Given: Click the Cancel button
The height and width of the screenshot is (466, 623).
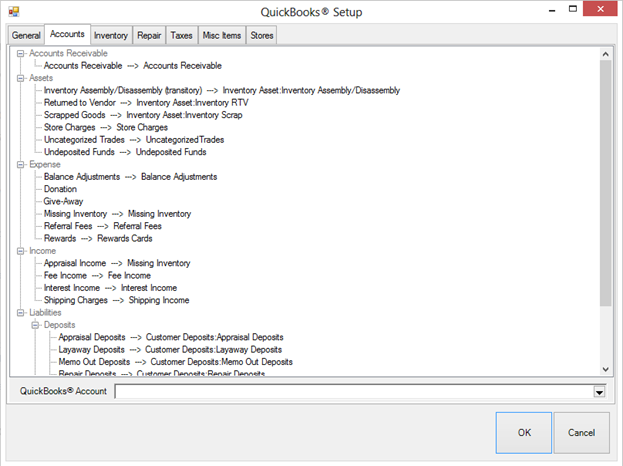Looking at the screenshot, I should click(581, 432).
